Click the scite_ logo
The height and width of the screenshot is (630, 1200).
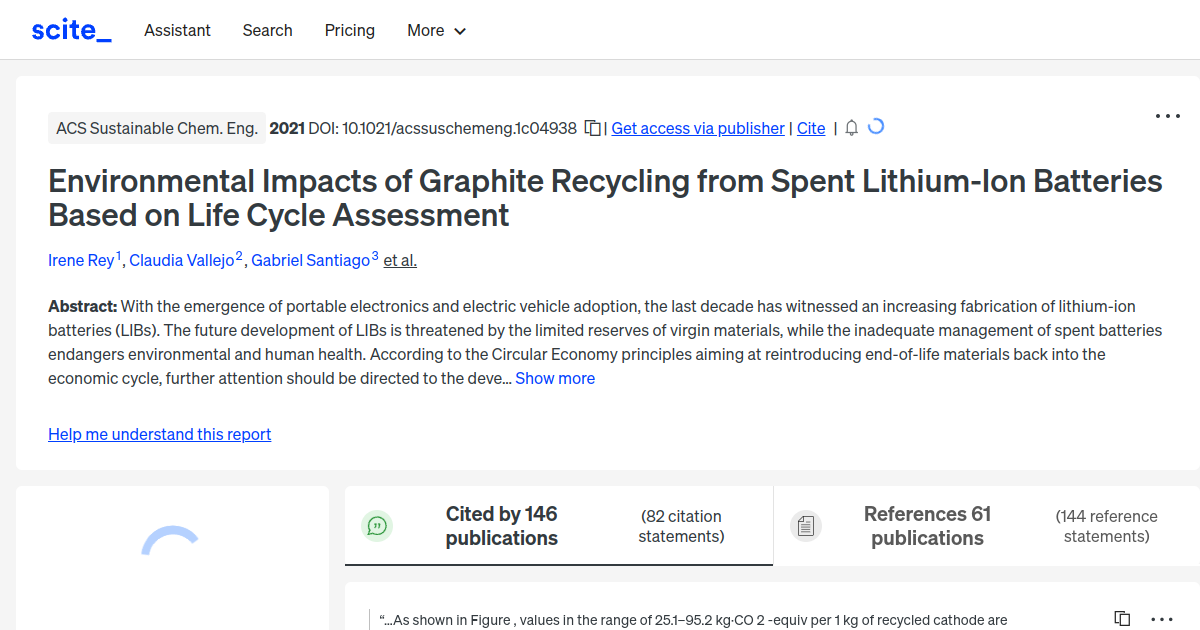pyautogui.click(x=70, y=29)
